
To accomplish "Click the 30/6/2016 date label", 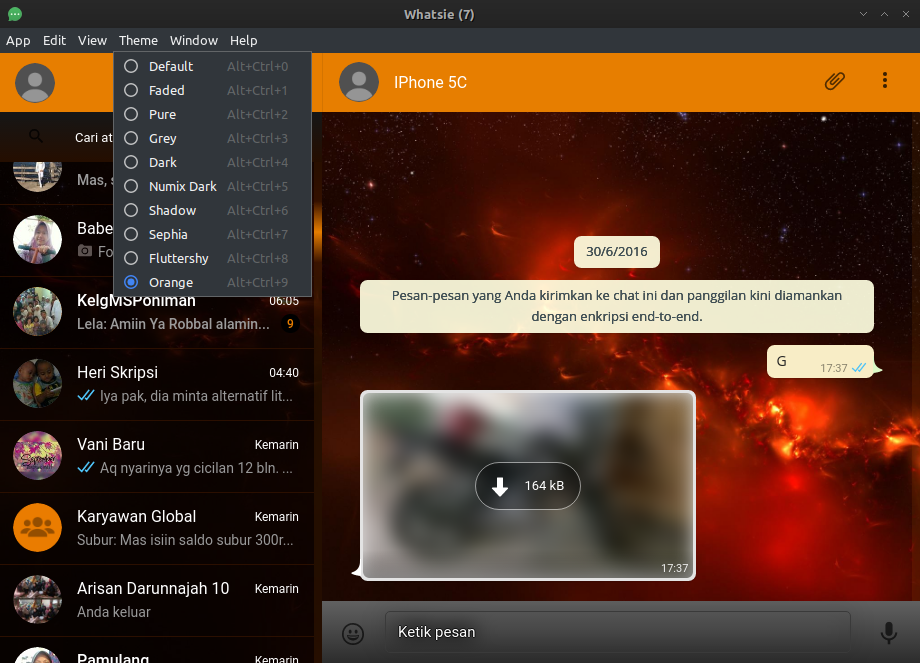I will 617,252.
